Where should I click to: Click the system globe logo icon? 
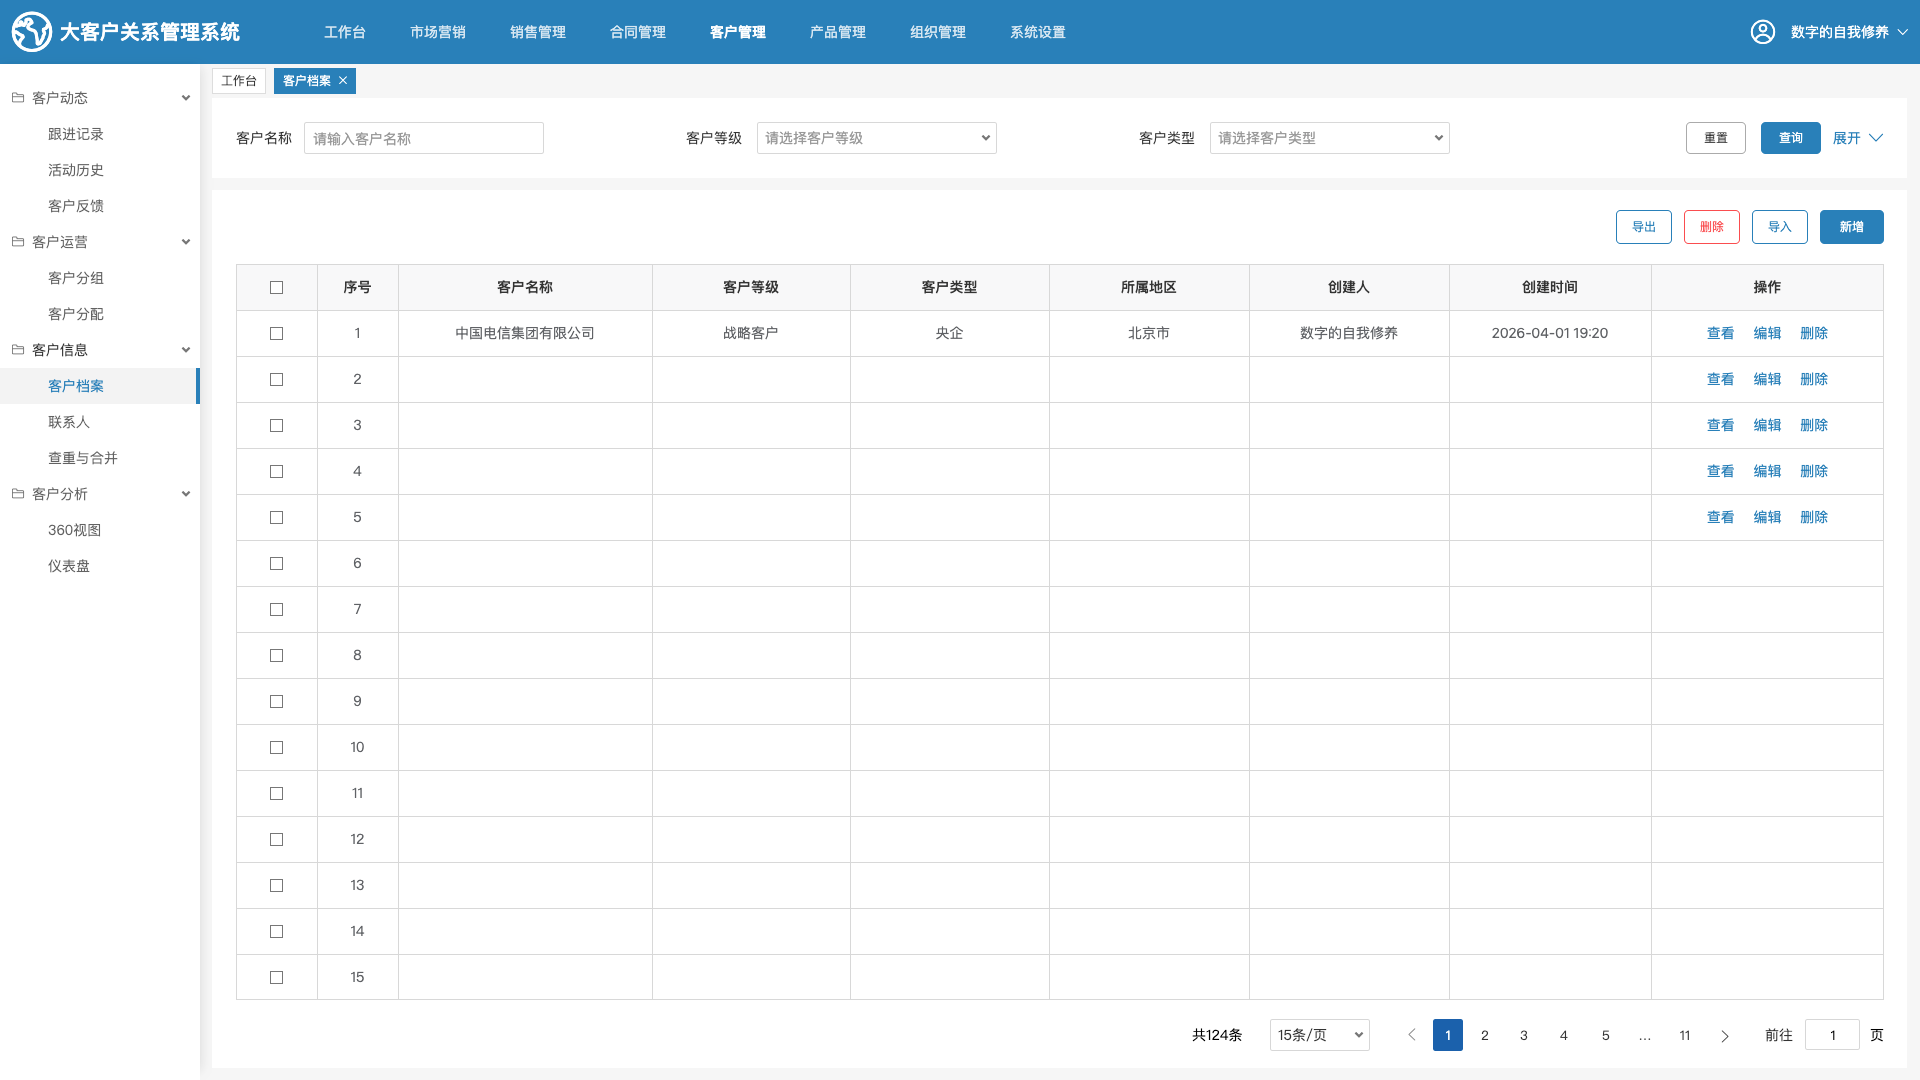click(31, 32)
